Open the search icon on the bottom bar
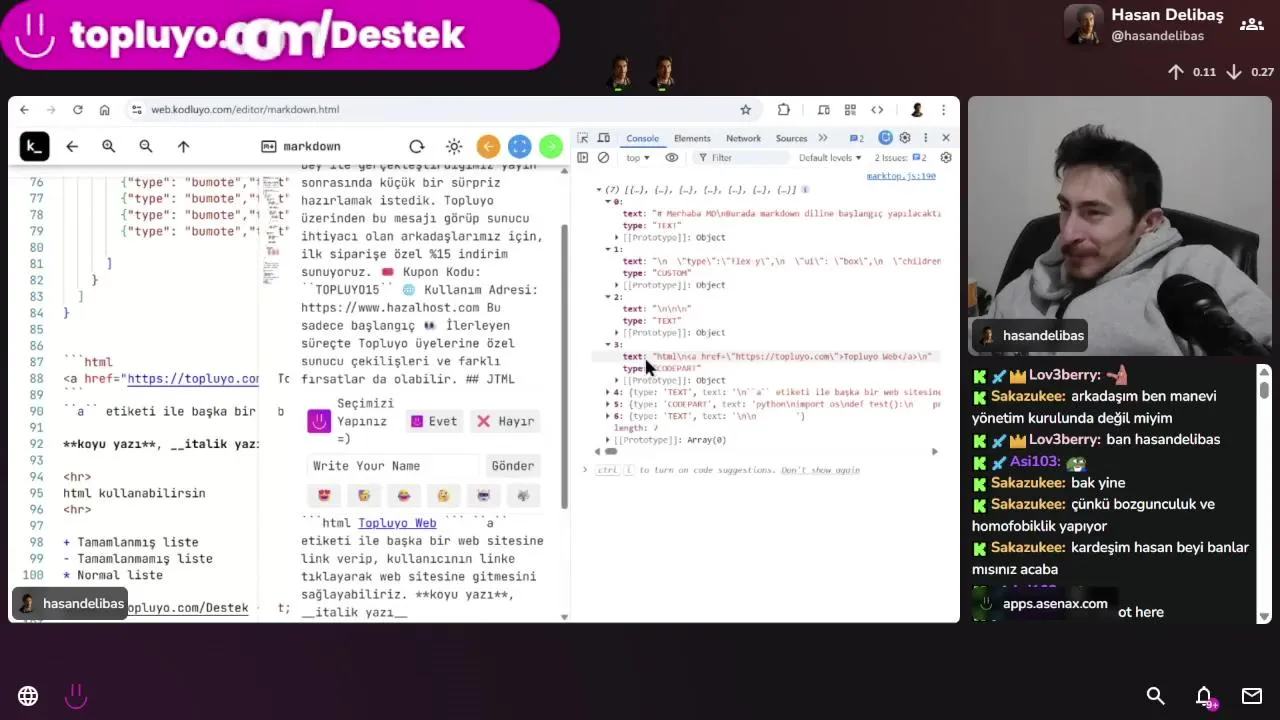This screenshot has height=720, width=1280. point(1156,696)
